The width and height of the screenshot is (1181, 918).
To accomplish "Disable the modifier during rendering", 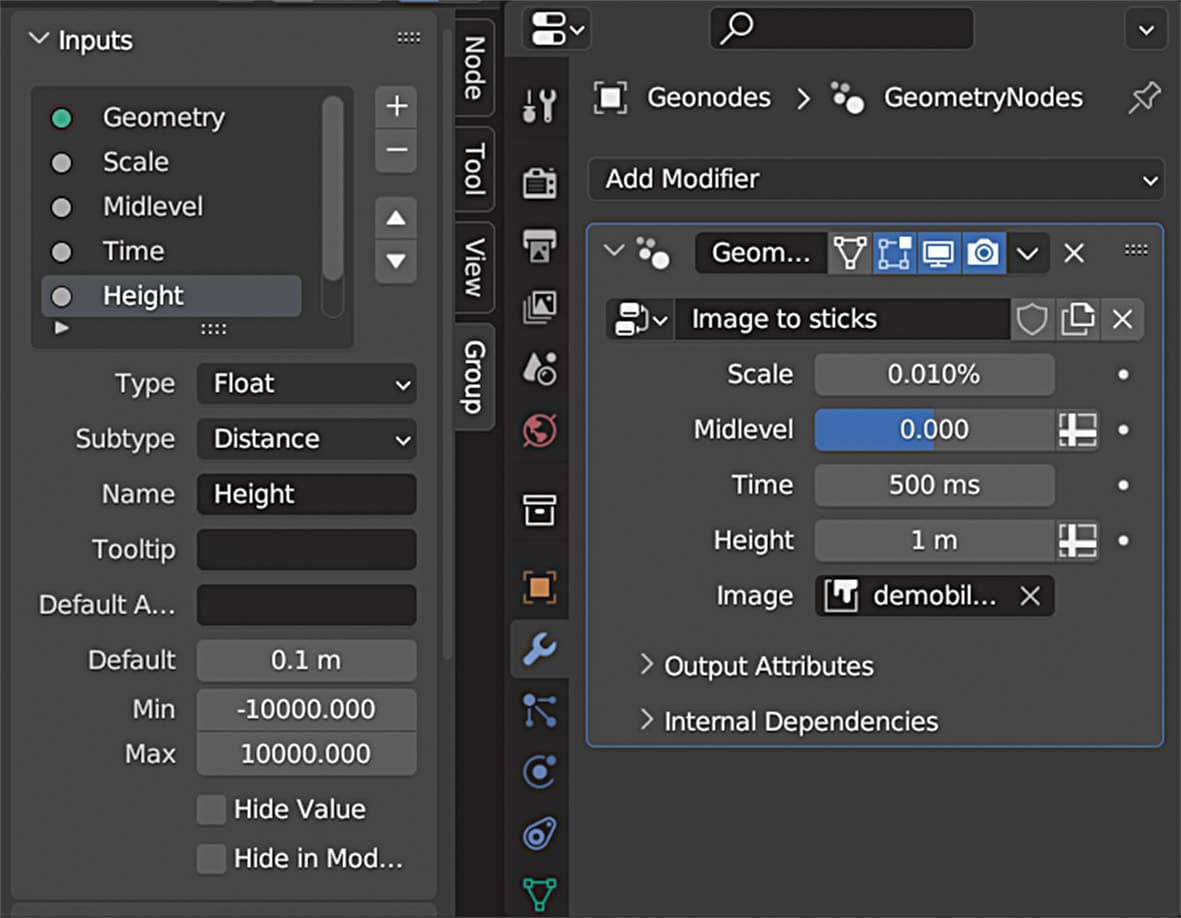I will click(x=983, y=253).
